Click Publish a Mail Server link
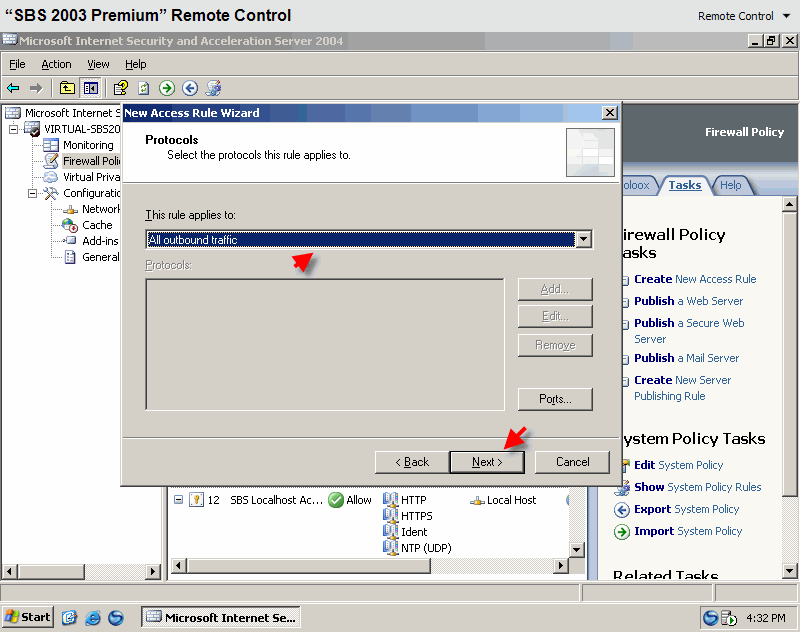The width and height of the screenshot is (800, 632). click(686, 358)
